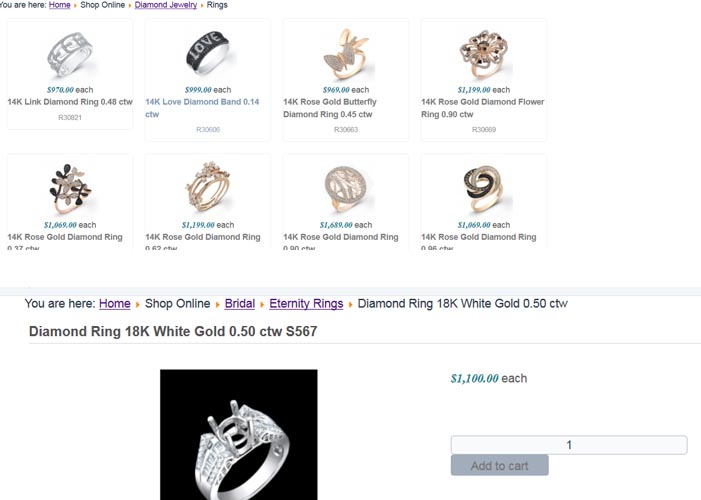Viewport: 701px width, 500px height.
Task: Open Diamond Jewelry breadcrumb link
Action: 166,5
